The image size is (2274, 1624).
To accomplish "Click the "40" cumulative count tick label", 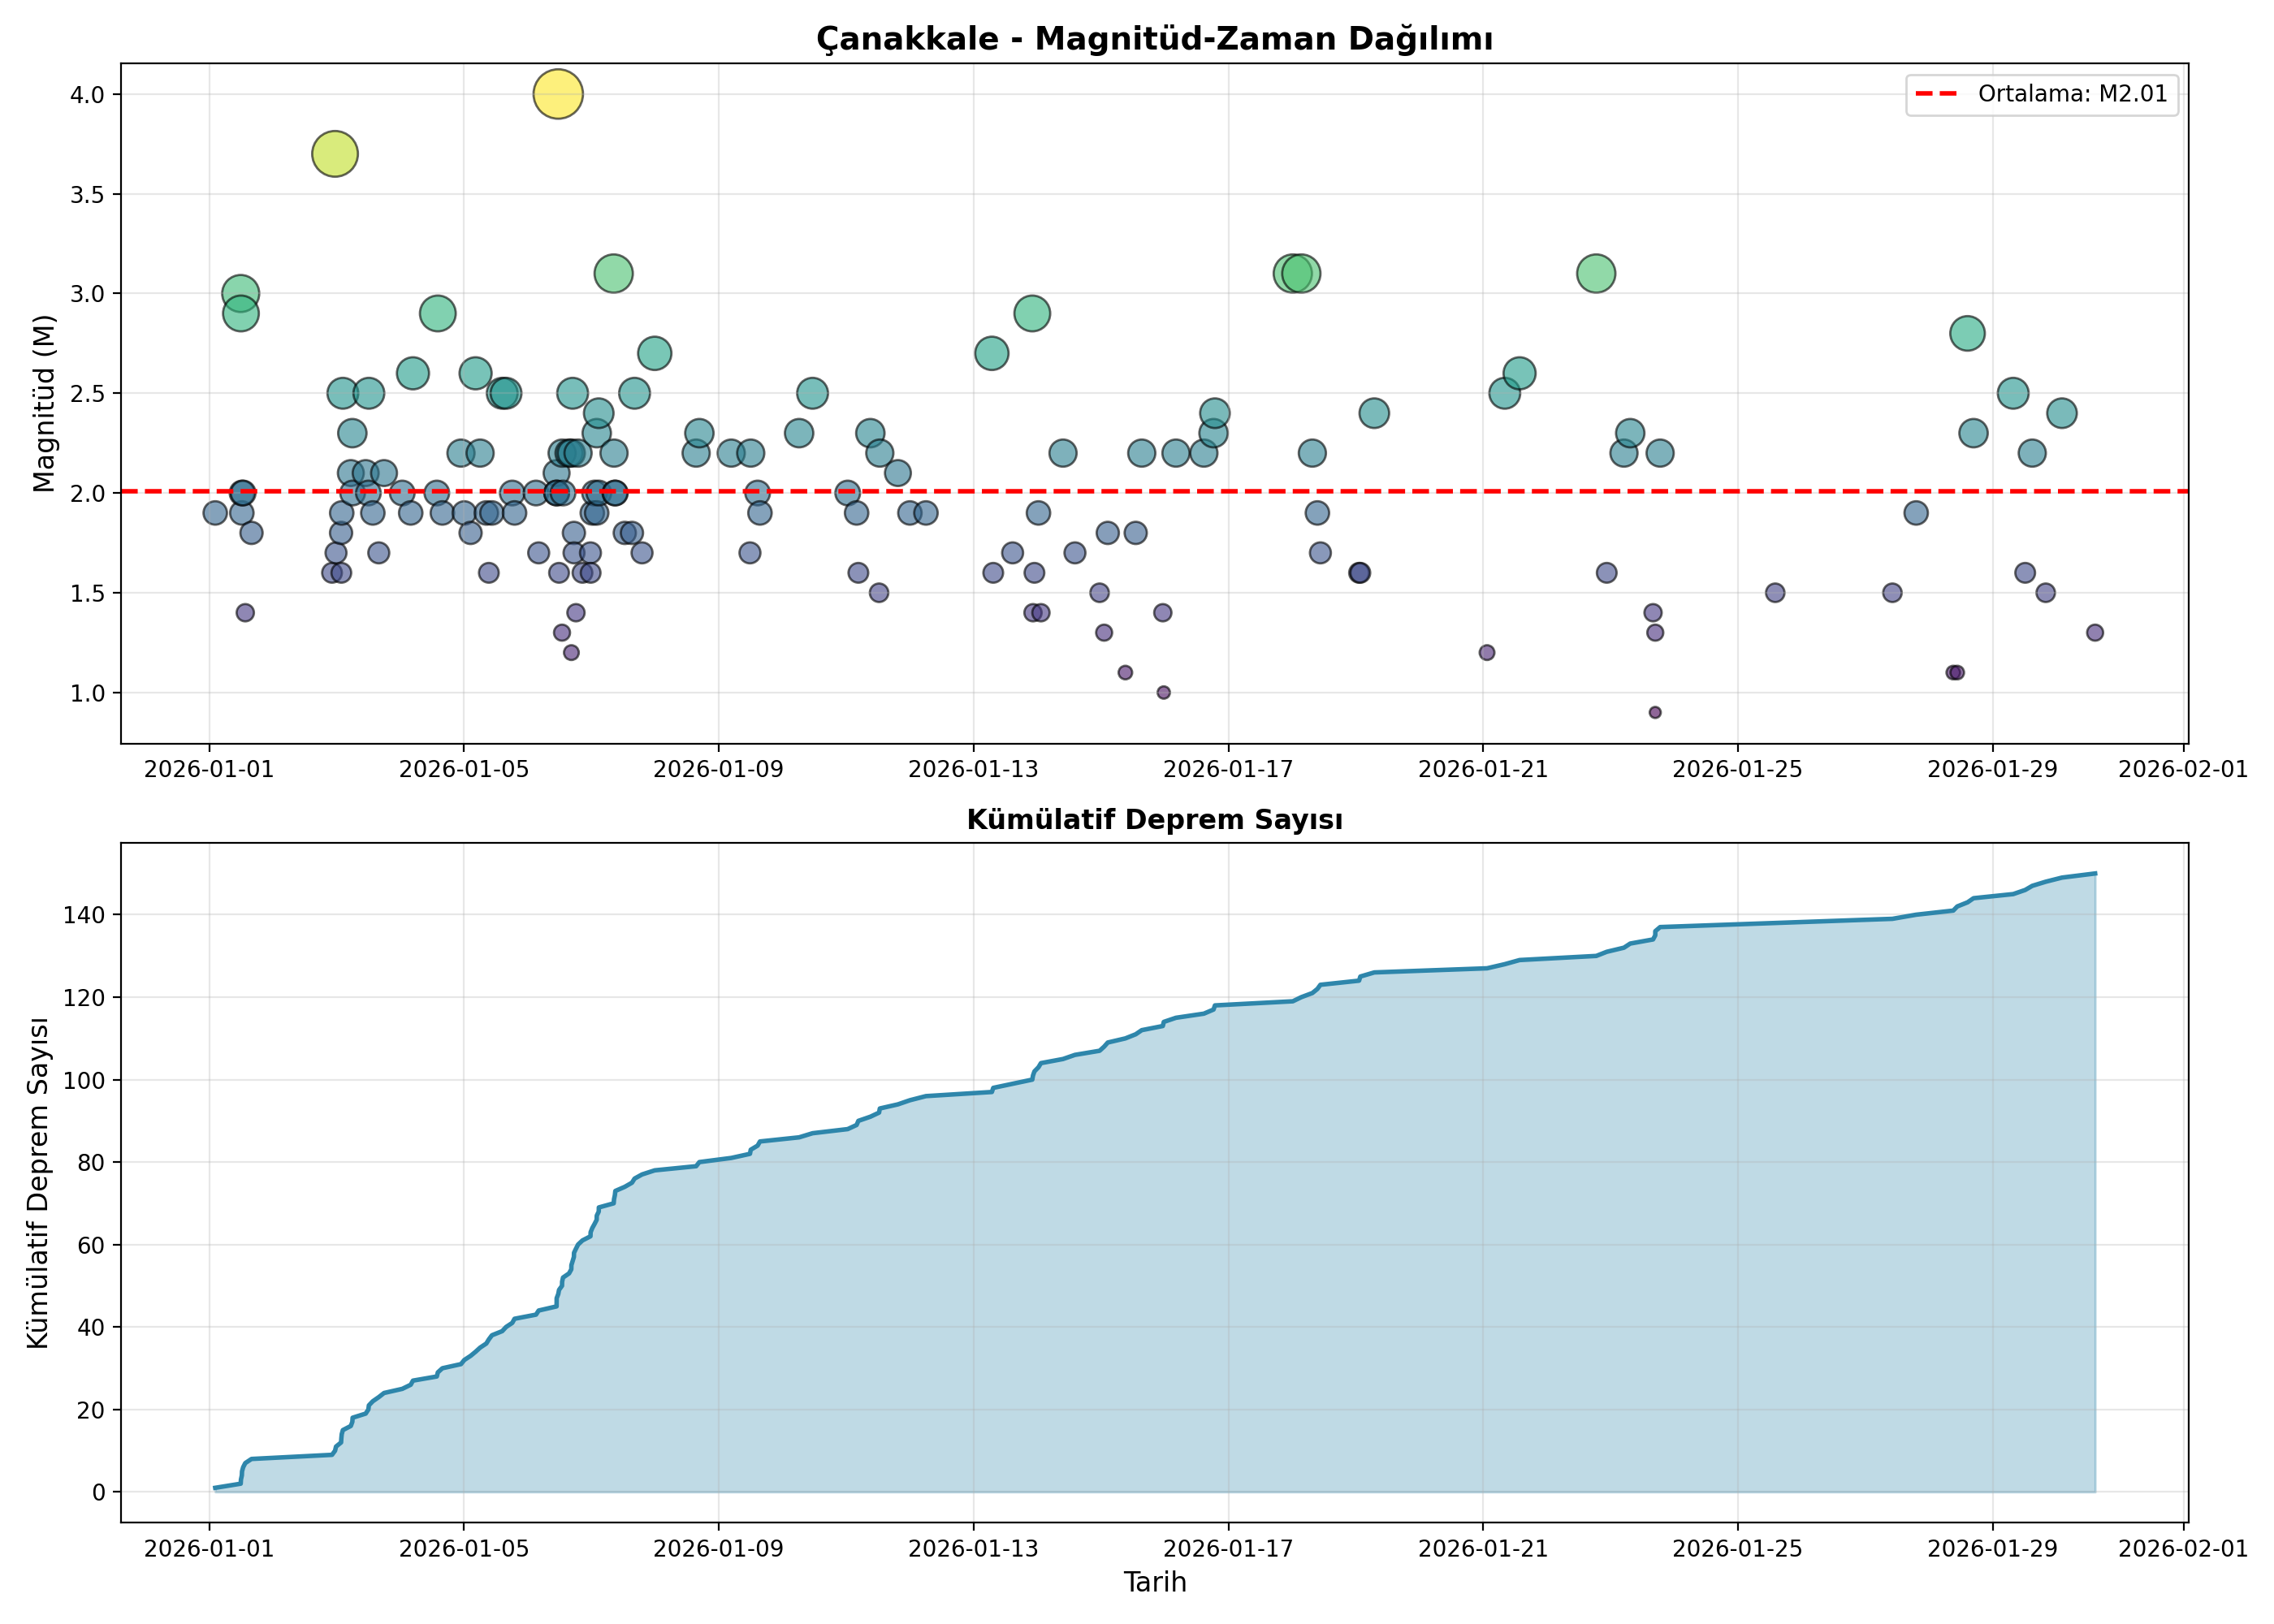I will click(92, 1328).
